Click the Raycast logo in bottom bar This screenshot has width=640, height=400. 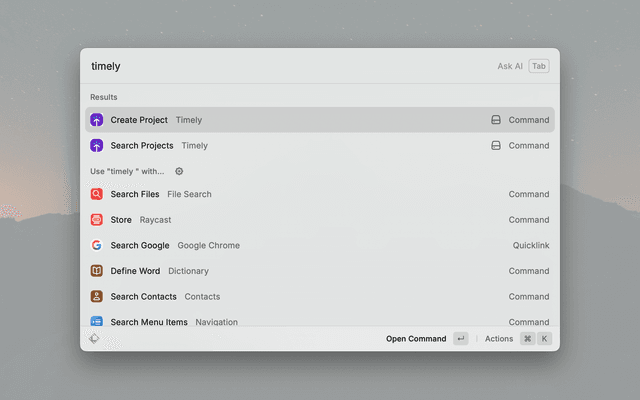point(94,339)
